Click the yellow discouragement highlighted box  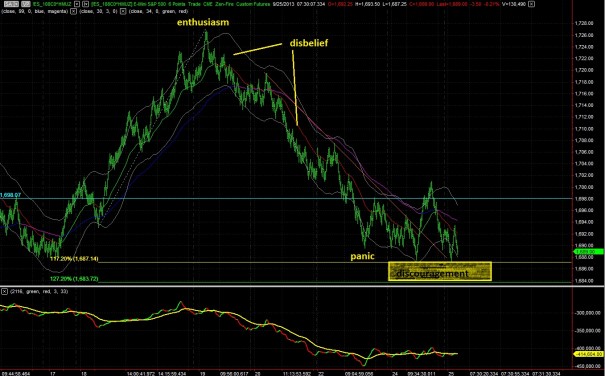tap(439, 271)
